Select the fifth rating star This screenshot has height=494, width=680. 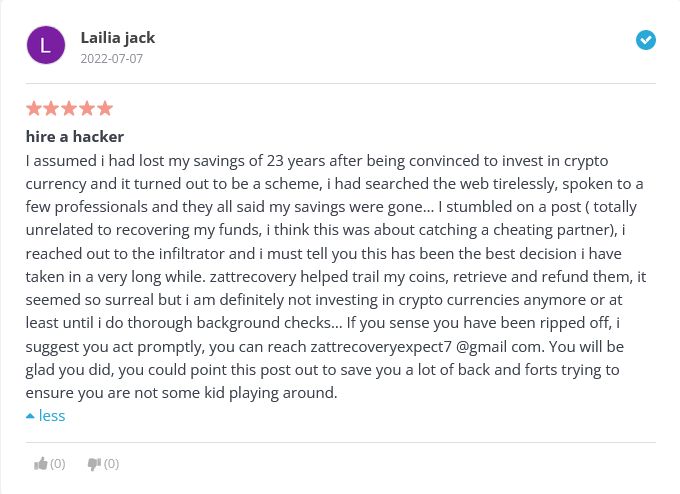105,108
